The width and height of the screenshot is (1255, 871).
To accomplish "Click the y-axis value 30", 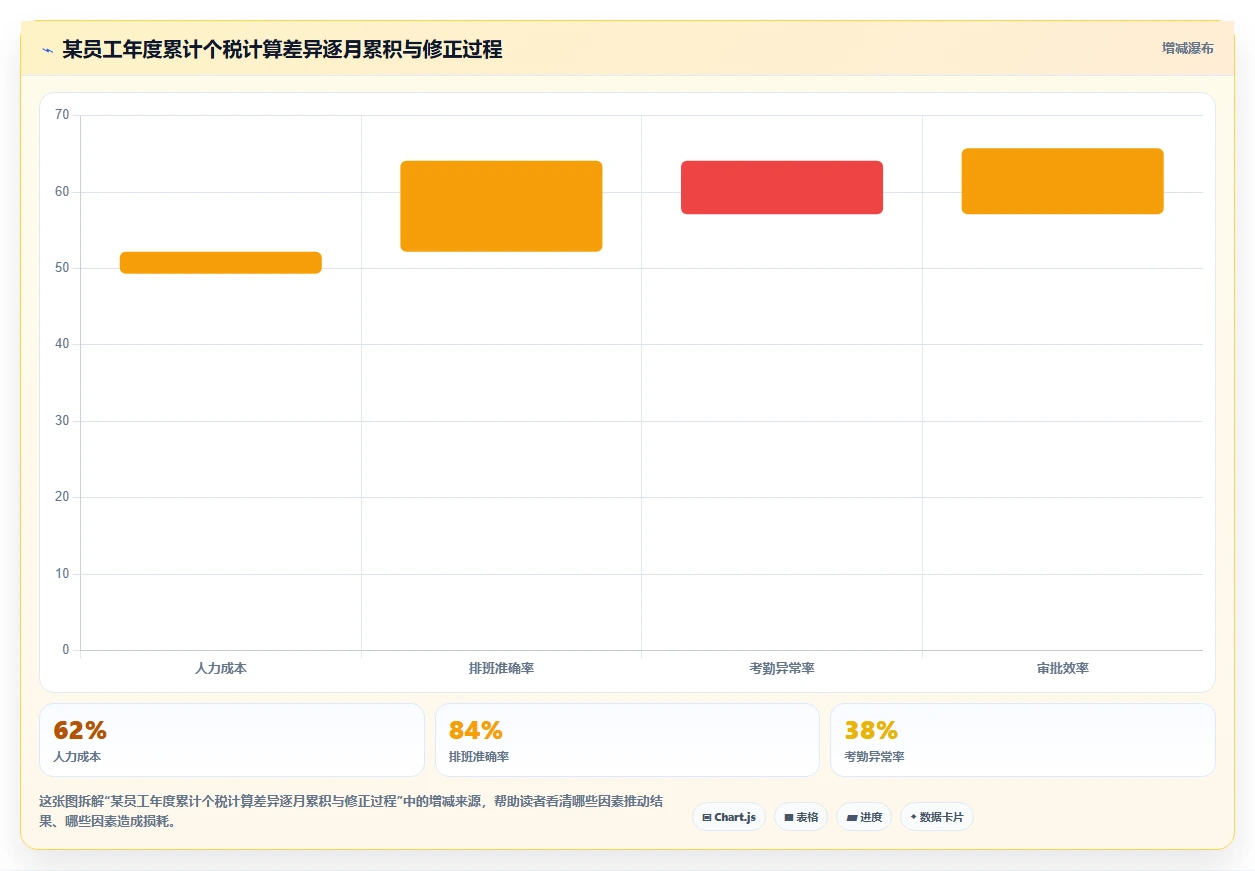I will point(62,421).
